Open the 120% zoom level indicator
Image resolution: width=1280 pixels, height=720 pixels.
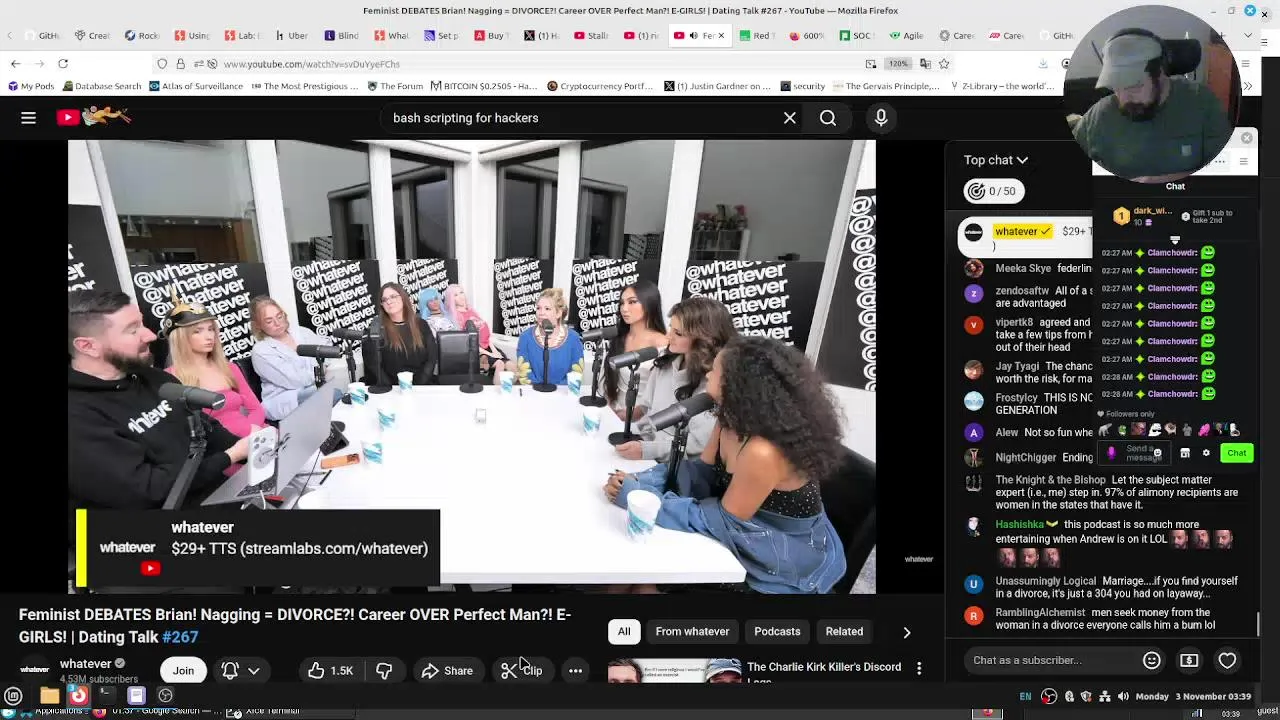(899, 64)
